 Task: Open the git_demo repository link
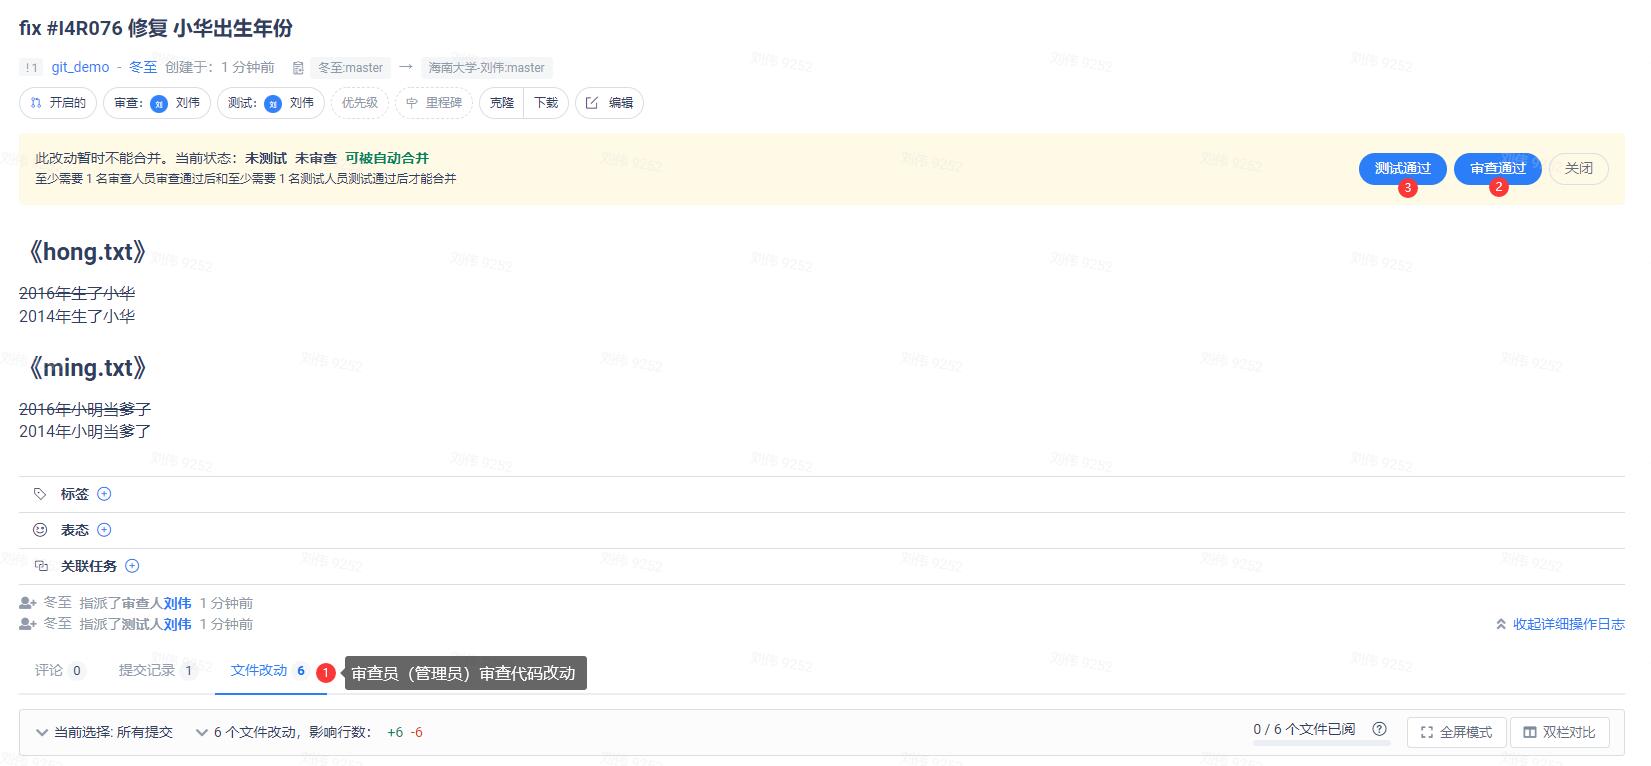click(x=80, y=67)
